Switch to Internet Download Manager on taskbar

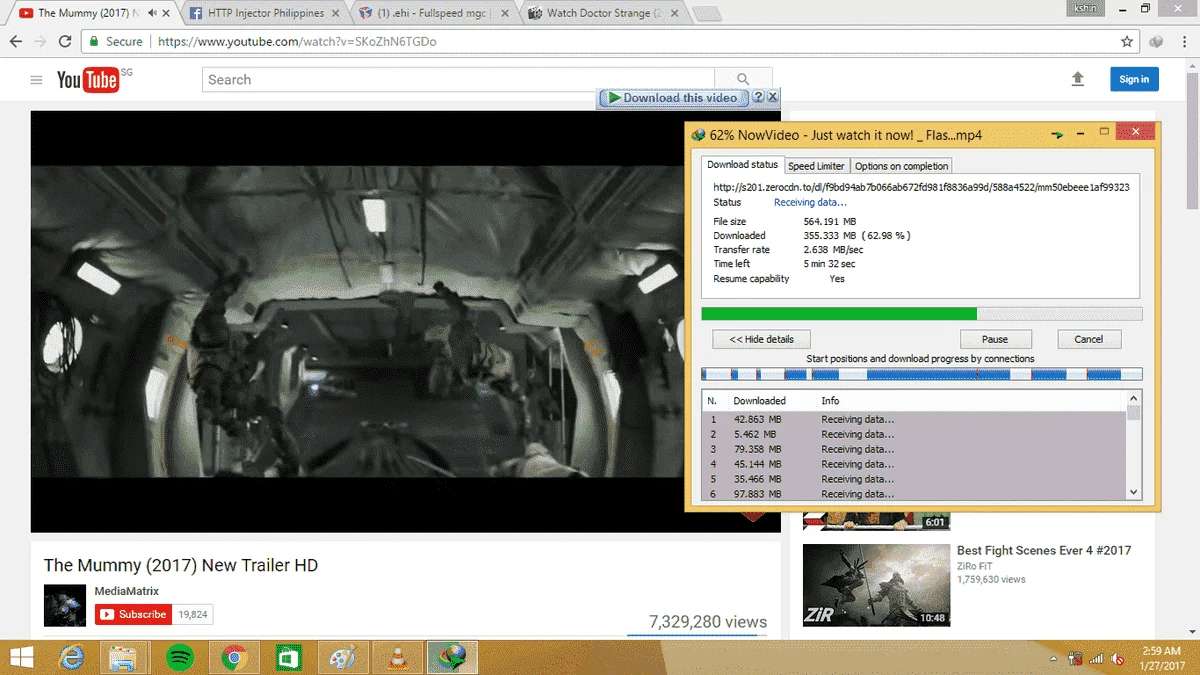click(x=452, y=657)
